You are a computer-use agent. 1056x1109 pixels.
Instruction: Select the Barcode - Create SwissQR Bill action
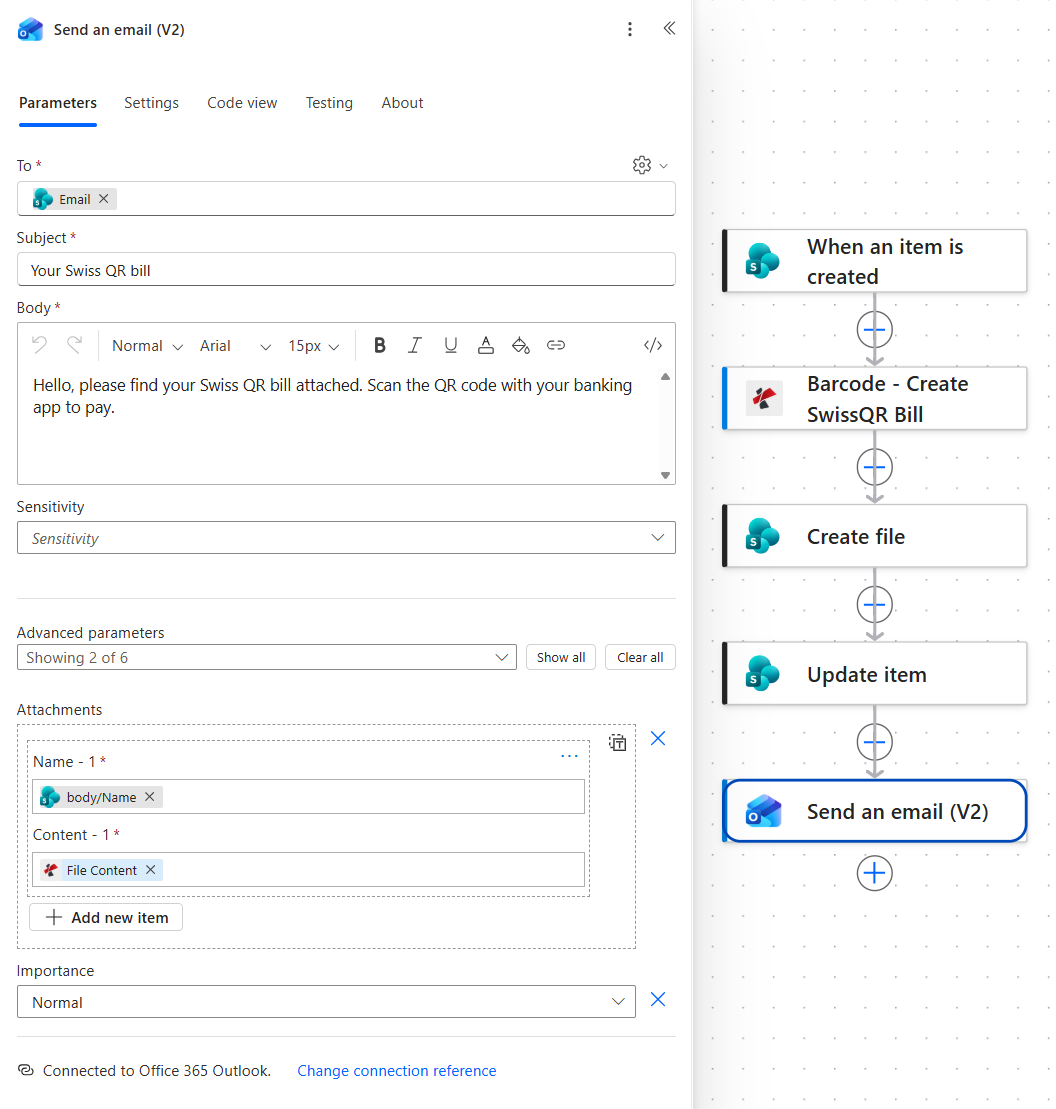pyautogui.click(x=874, y=398)
